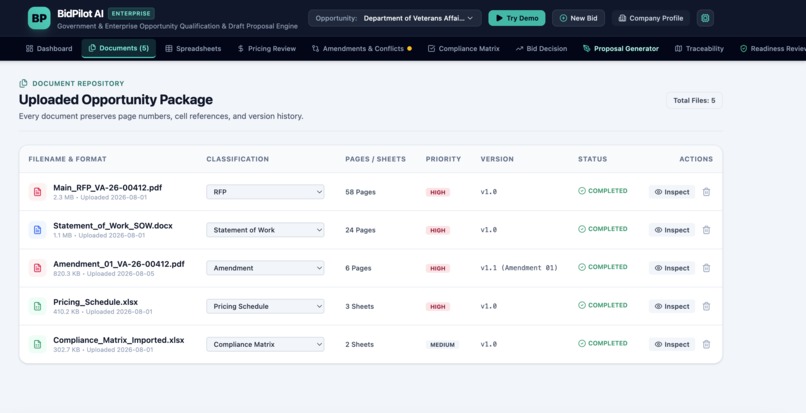Click the ENTERPRISE badge
Viewport: 806px width, 413px height.
[x=131, y=13]
